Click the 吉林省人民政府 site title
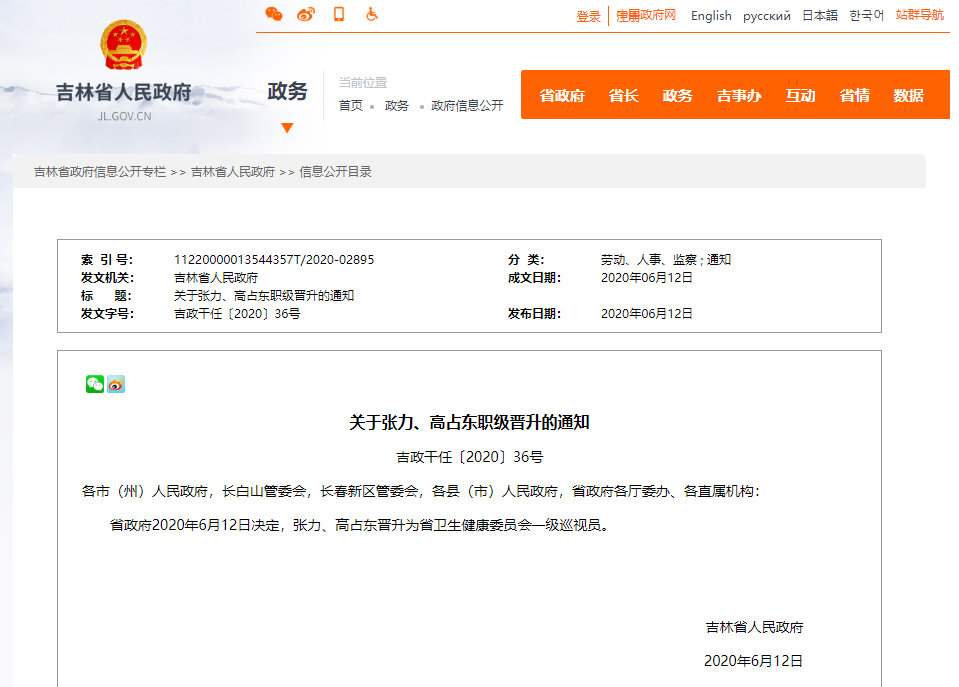 [x=124, y=94]
